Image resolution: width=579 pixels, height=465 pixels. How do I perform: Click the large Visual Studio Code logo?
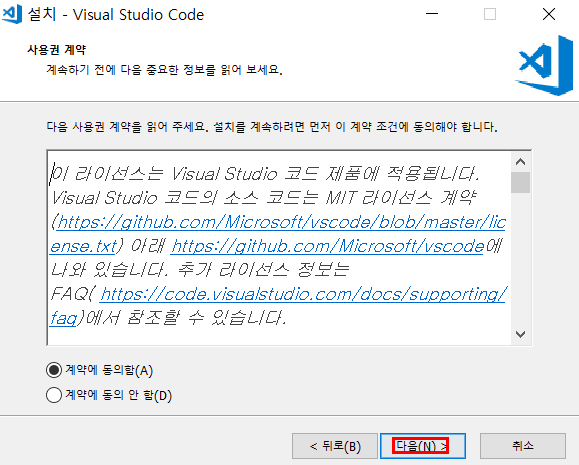click(x=544, y=66)
